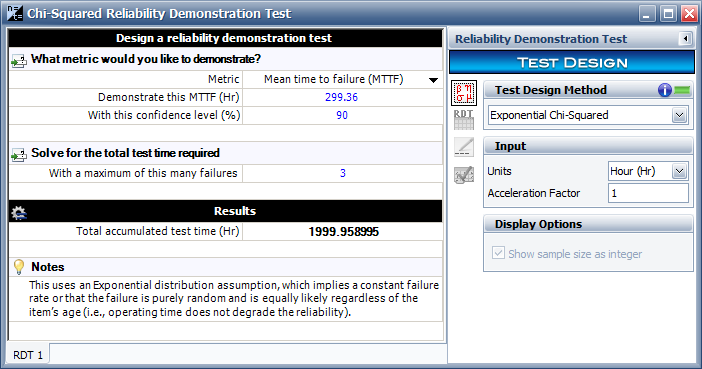Open the Units Hour (Hr) dropdown
The height and width of the screenshot is (369, 702).
point(679,171)
